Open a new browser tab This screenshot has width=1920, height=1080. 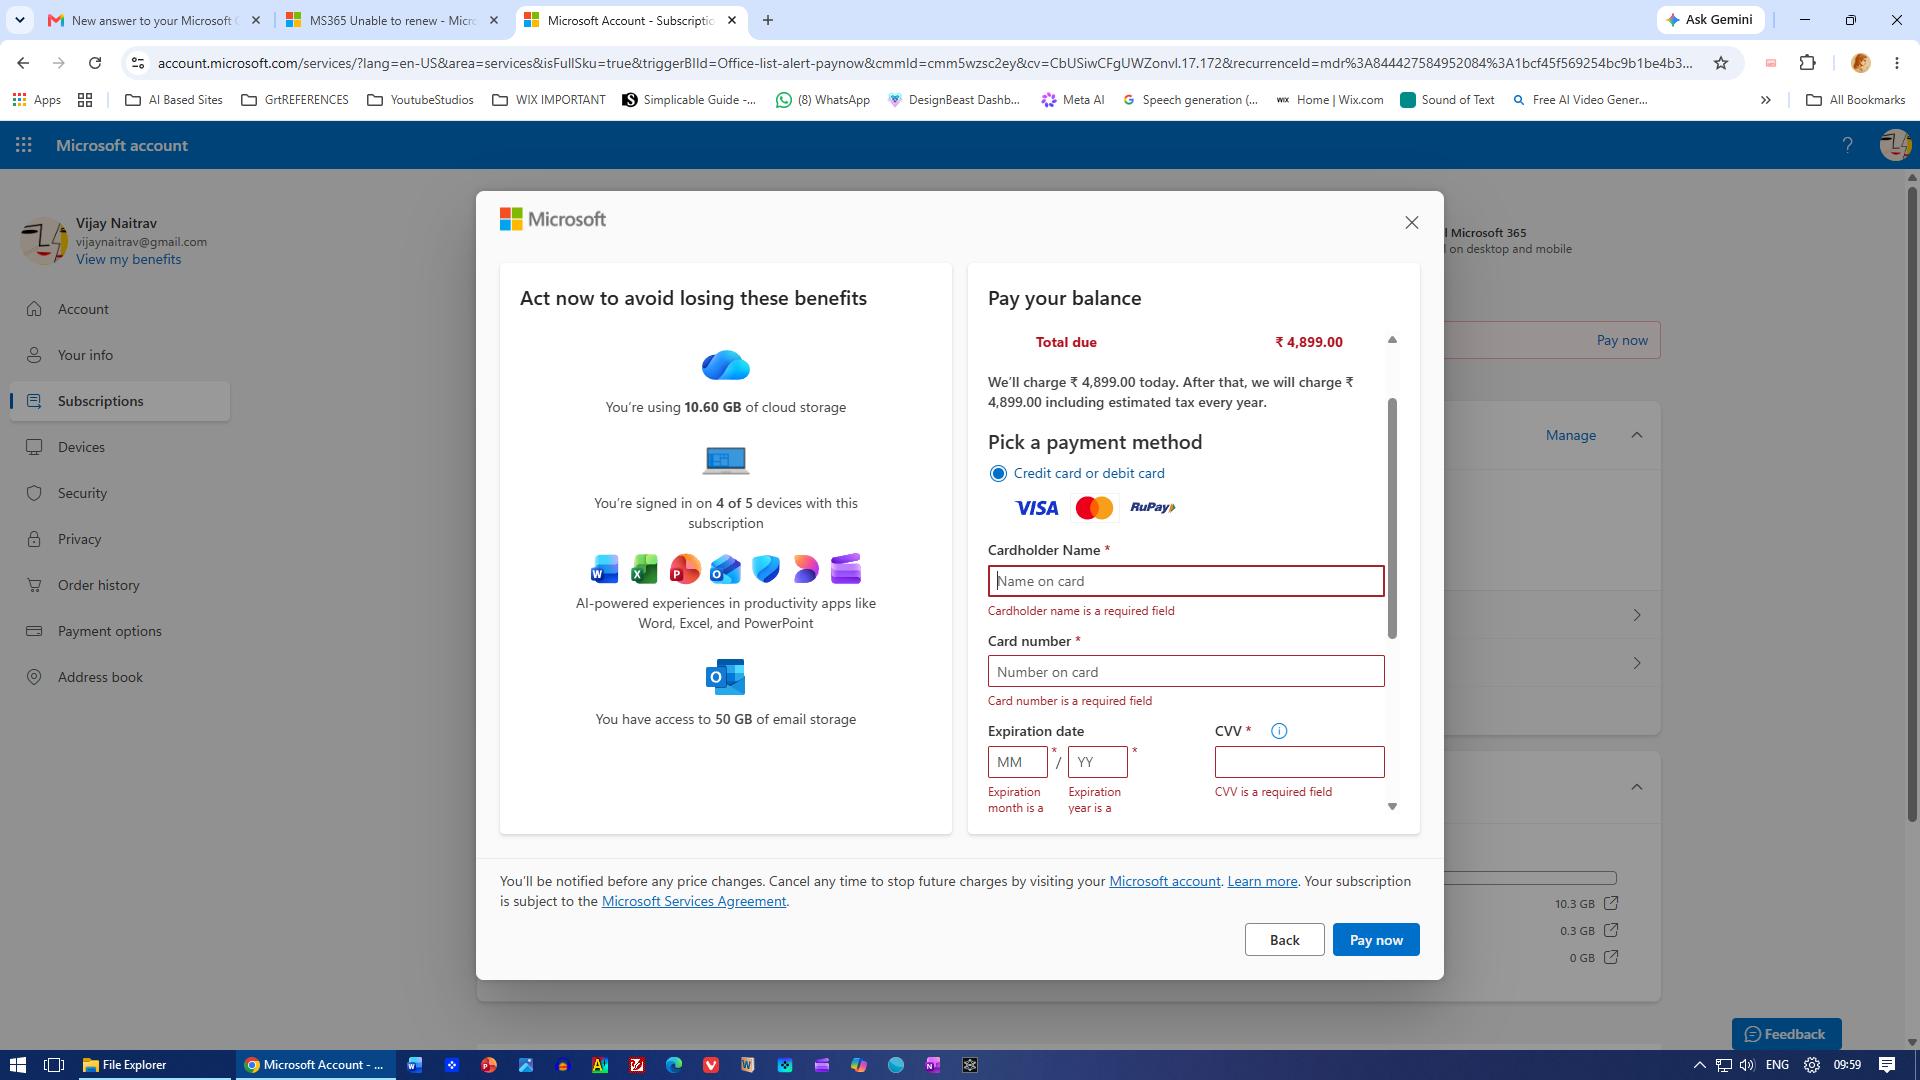coord(768,20)
